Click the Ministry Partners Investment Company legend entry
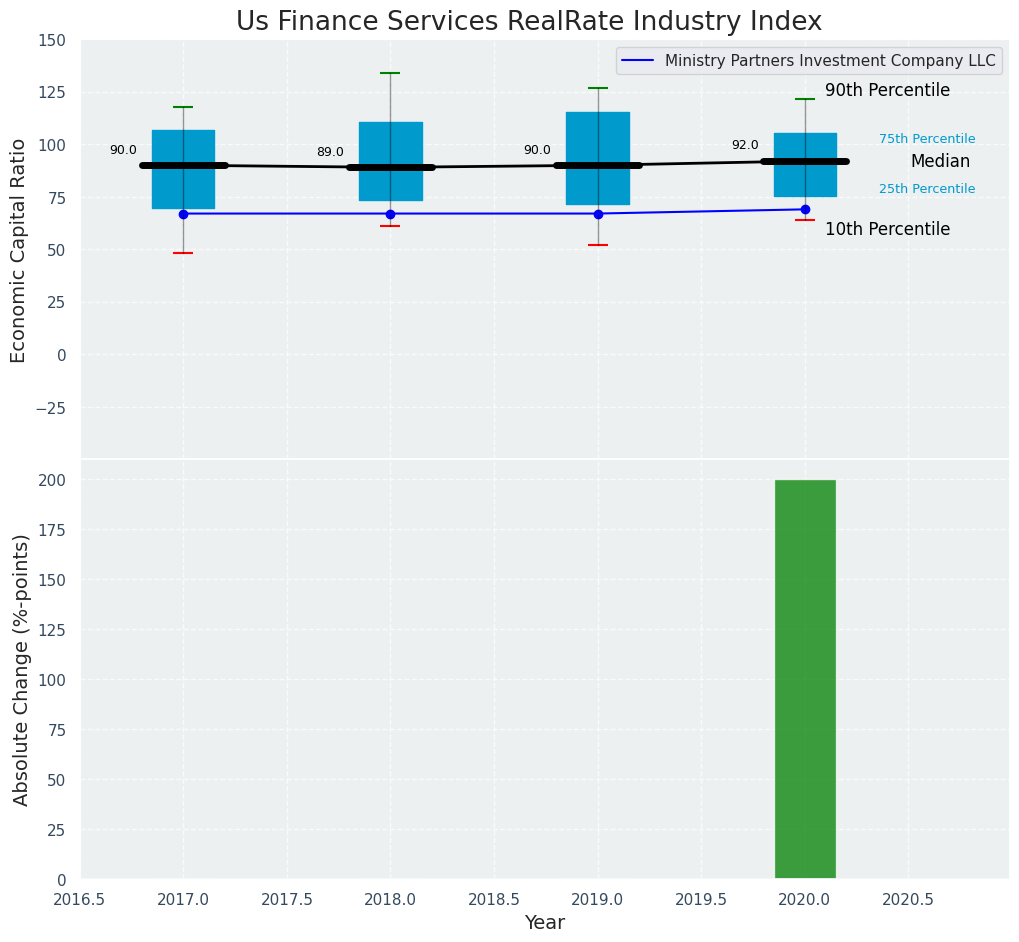The height and width of the screenshot is (942, 1019). click(x=829, y=61)
